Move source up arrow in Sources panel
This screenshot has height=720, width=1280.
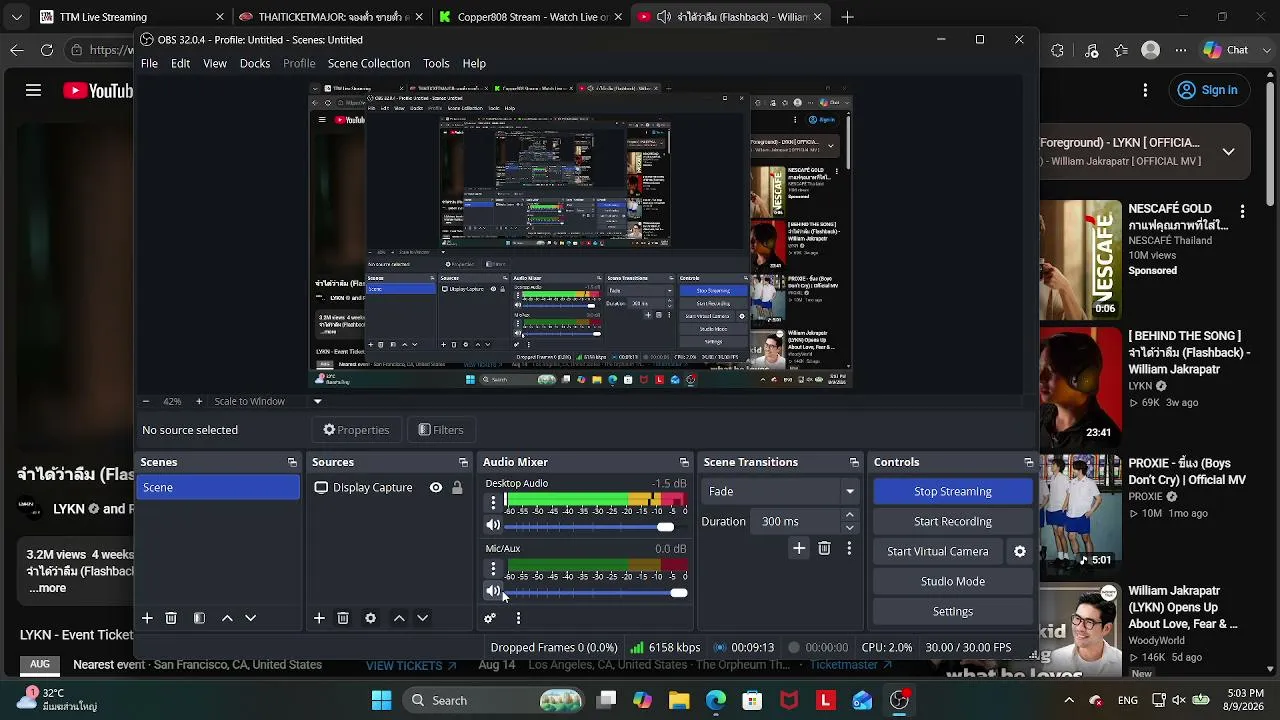coord(399,618)
